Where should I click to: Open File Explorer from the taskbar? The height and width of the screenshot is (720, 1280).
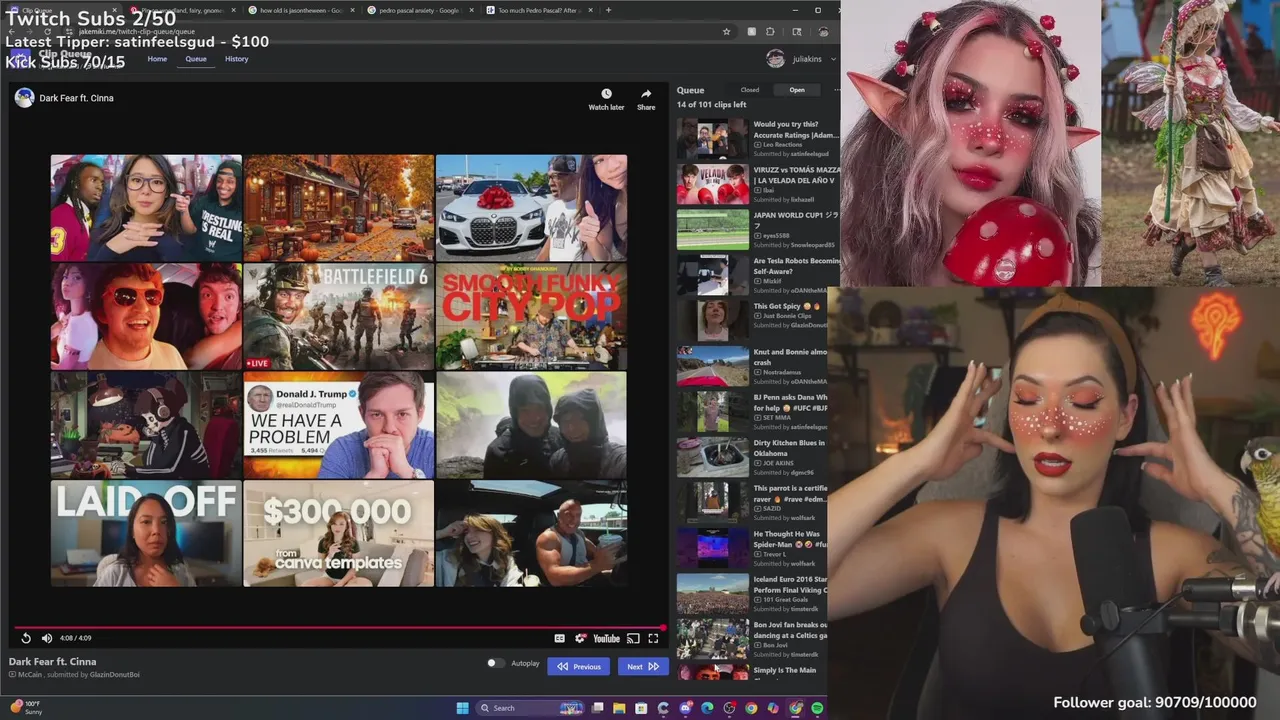tap(619, 708)
